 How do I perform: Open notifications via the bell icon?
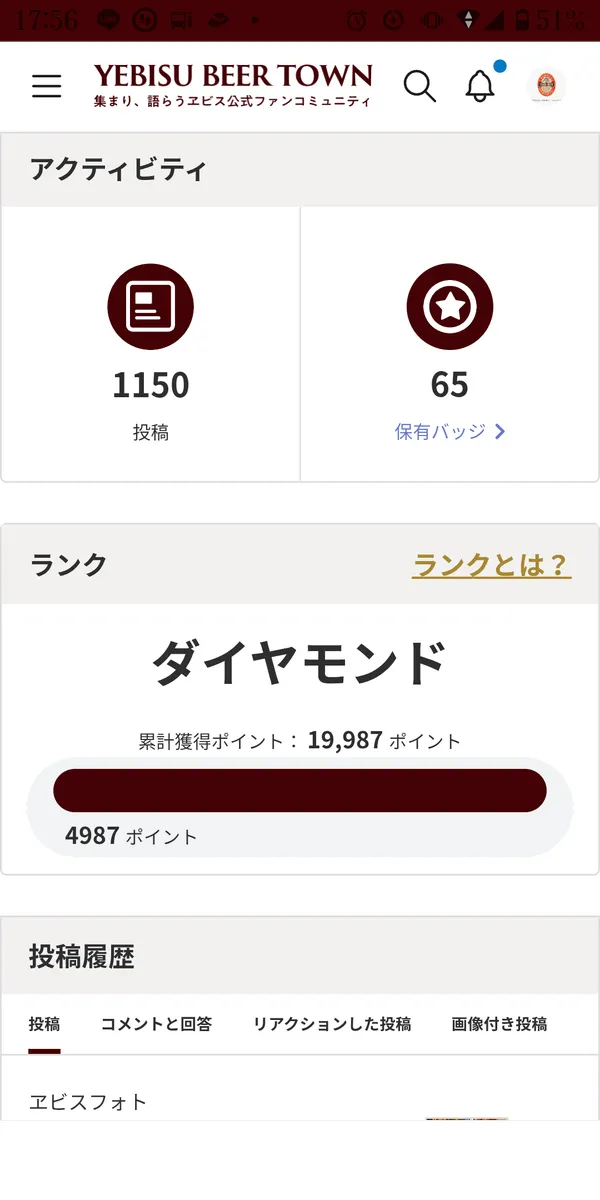(x=481, y=86)
